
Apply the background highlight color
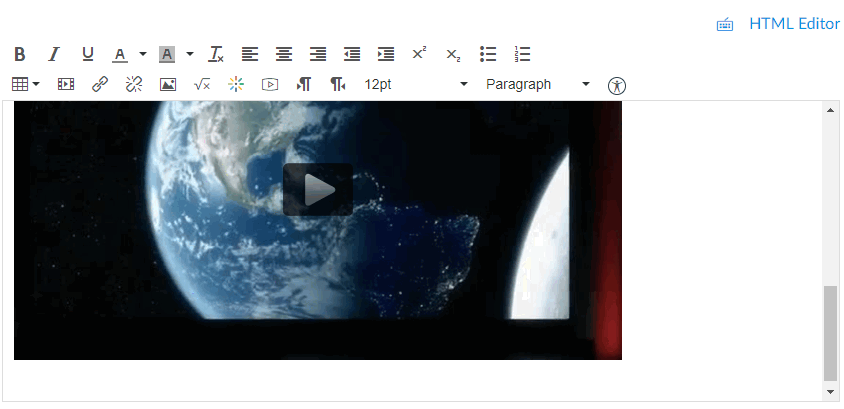[167, 54]
